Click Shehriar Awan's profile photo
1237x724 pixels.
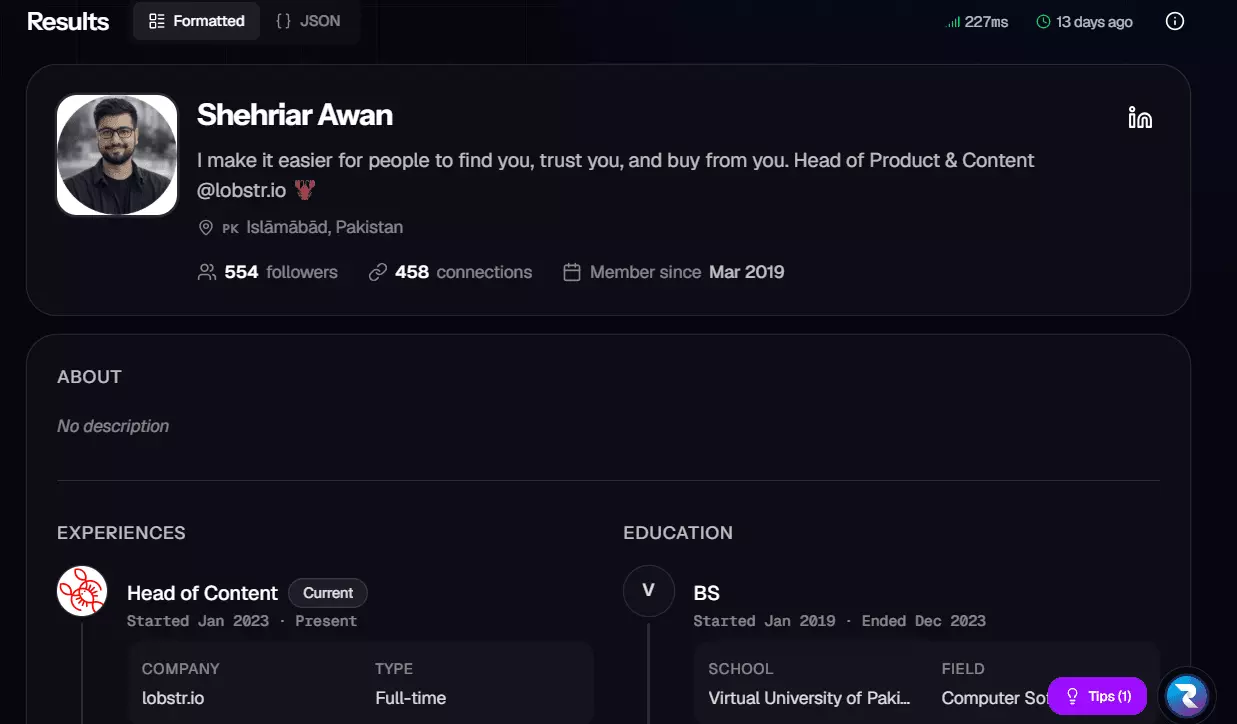117,155
